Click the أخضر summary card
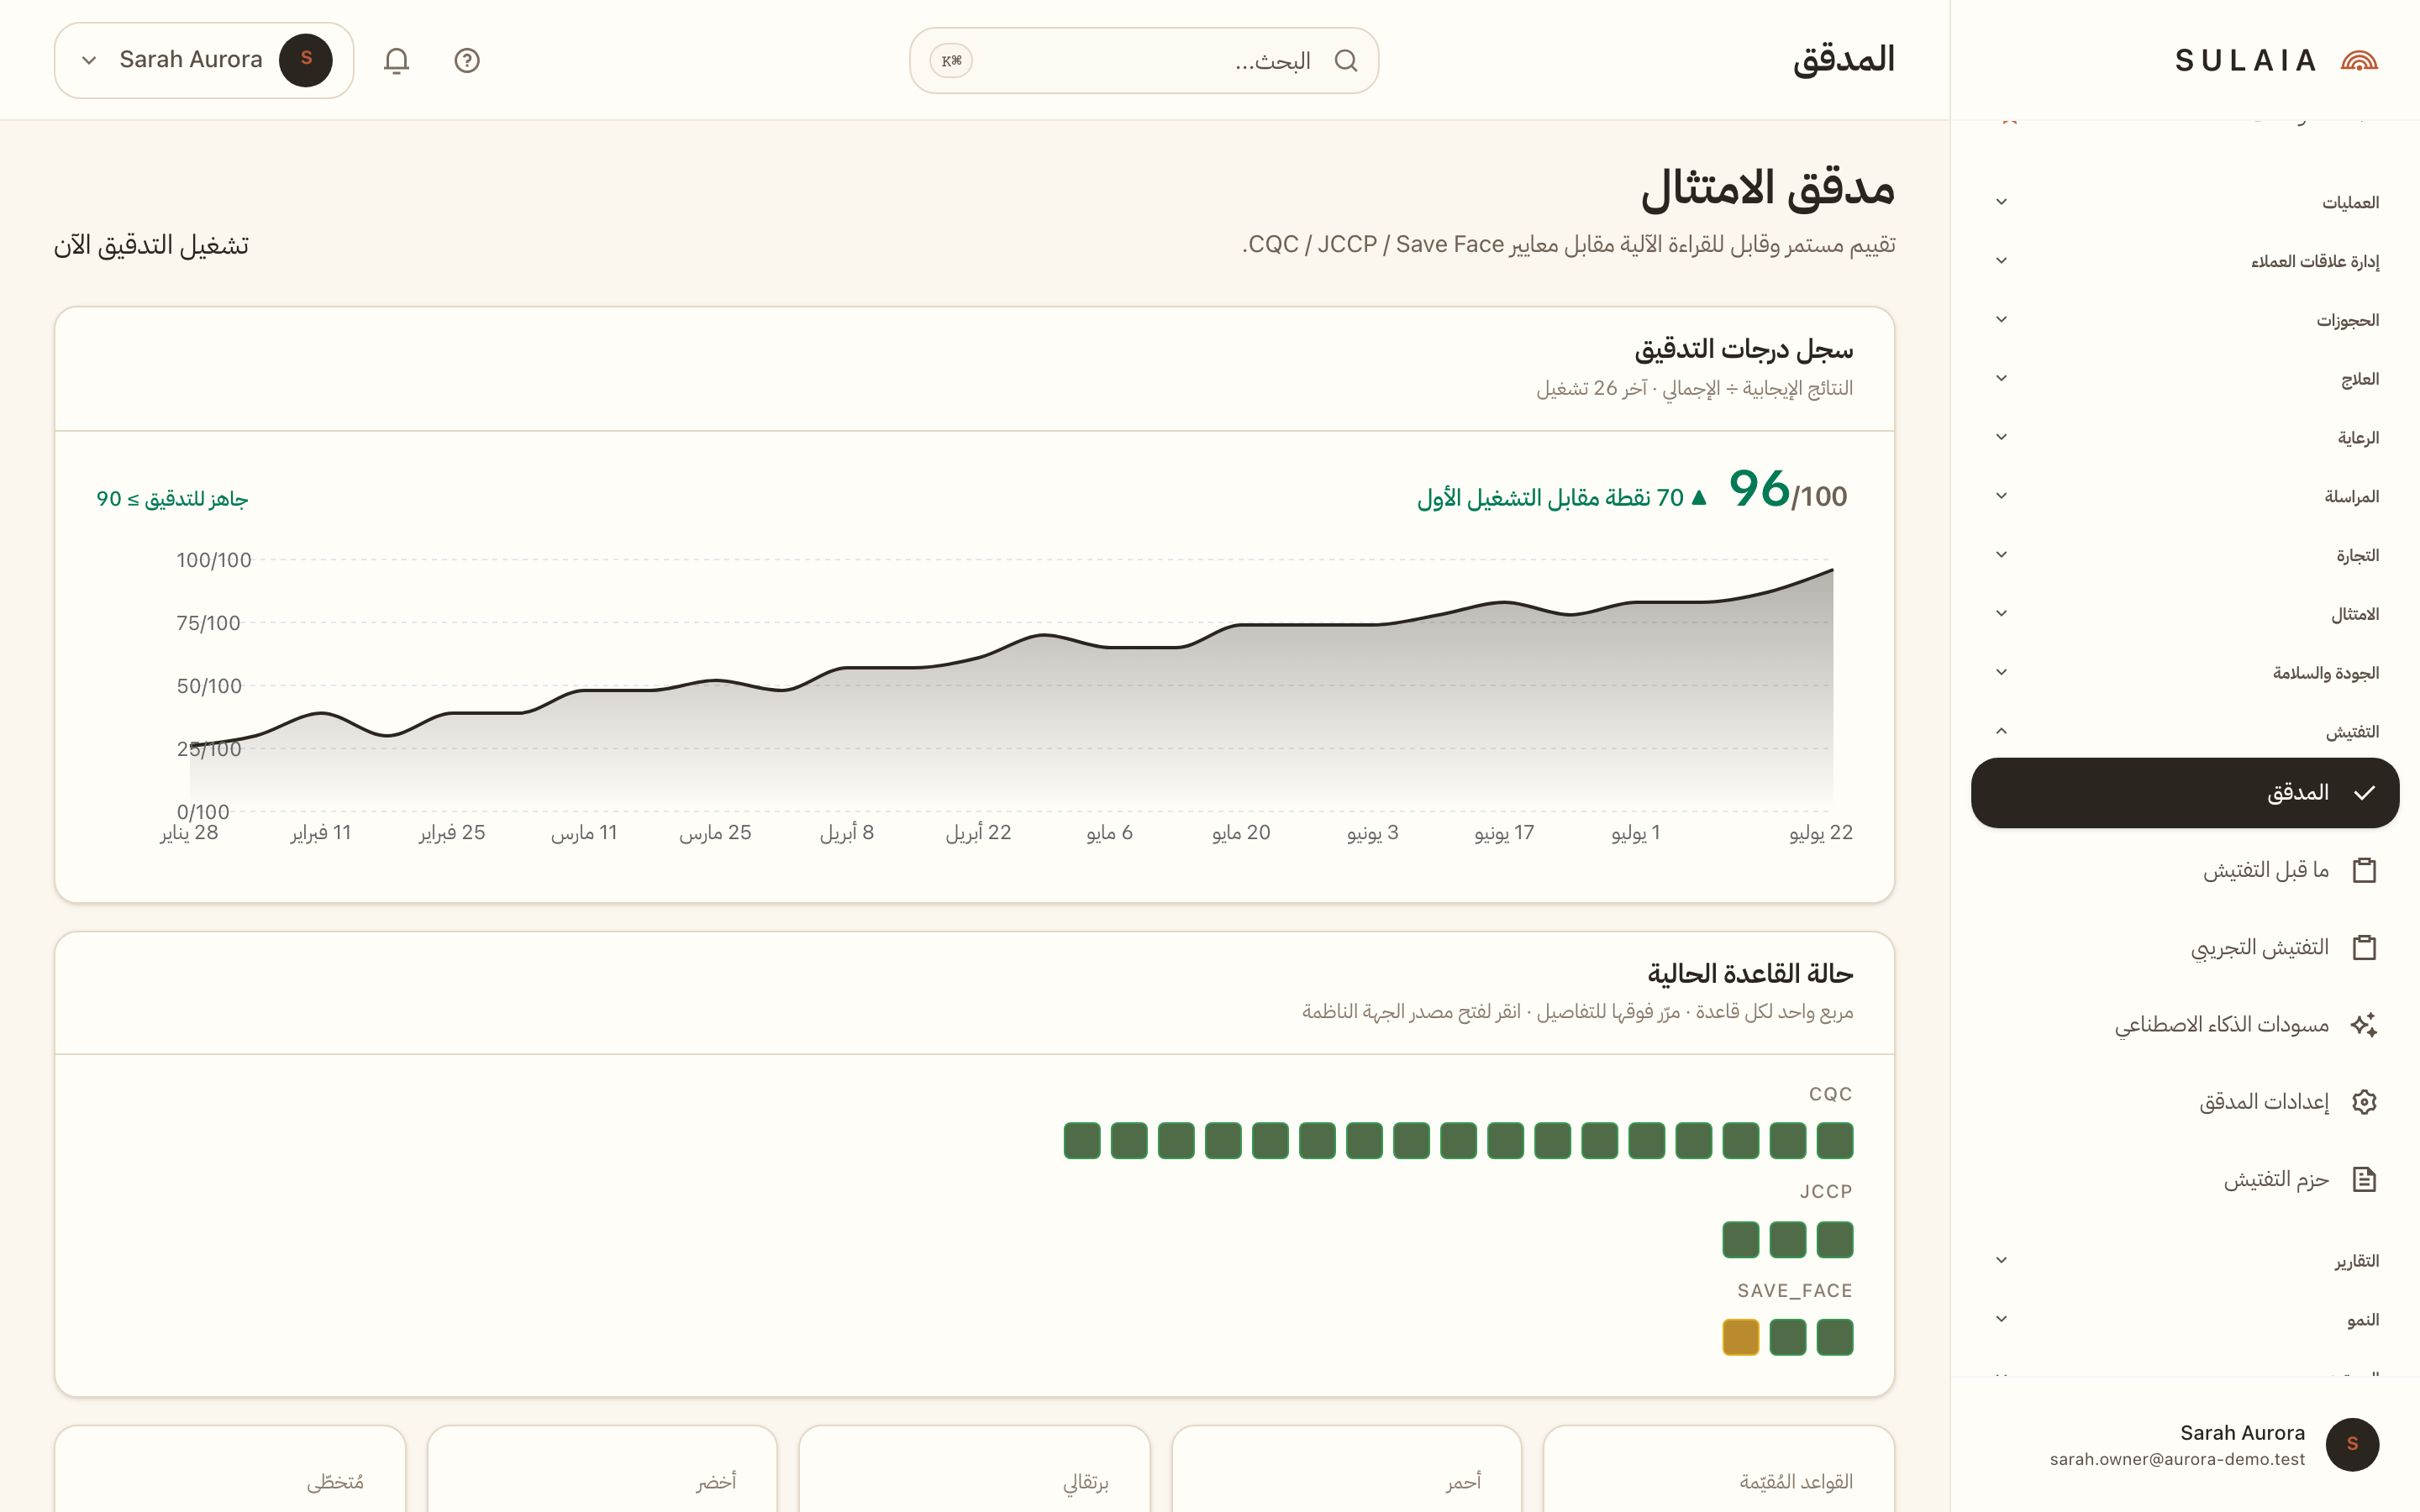2420x1512 pixels. 602,1469
